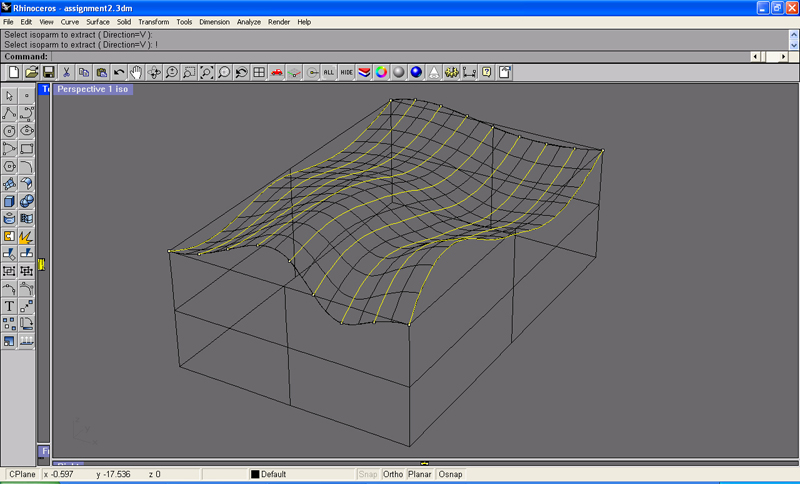
Task: Click the Explode tool icon
Action: (x=27, y=236)
